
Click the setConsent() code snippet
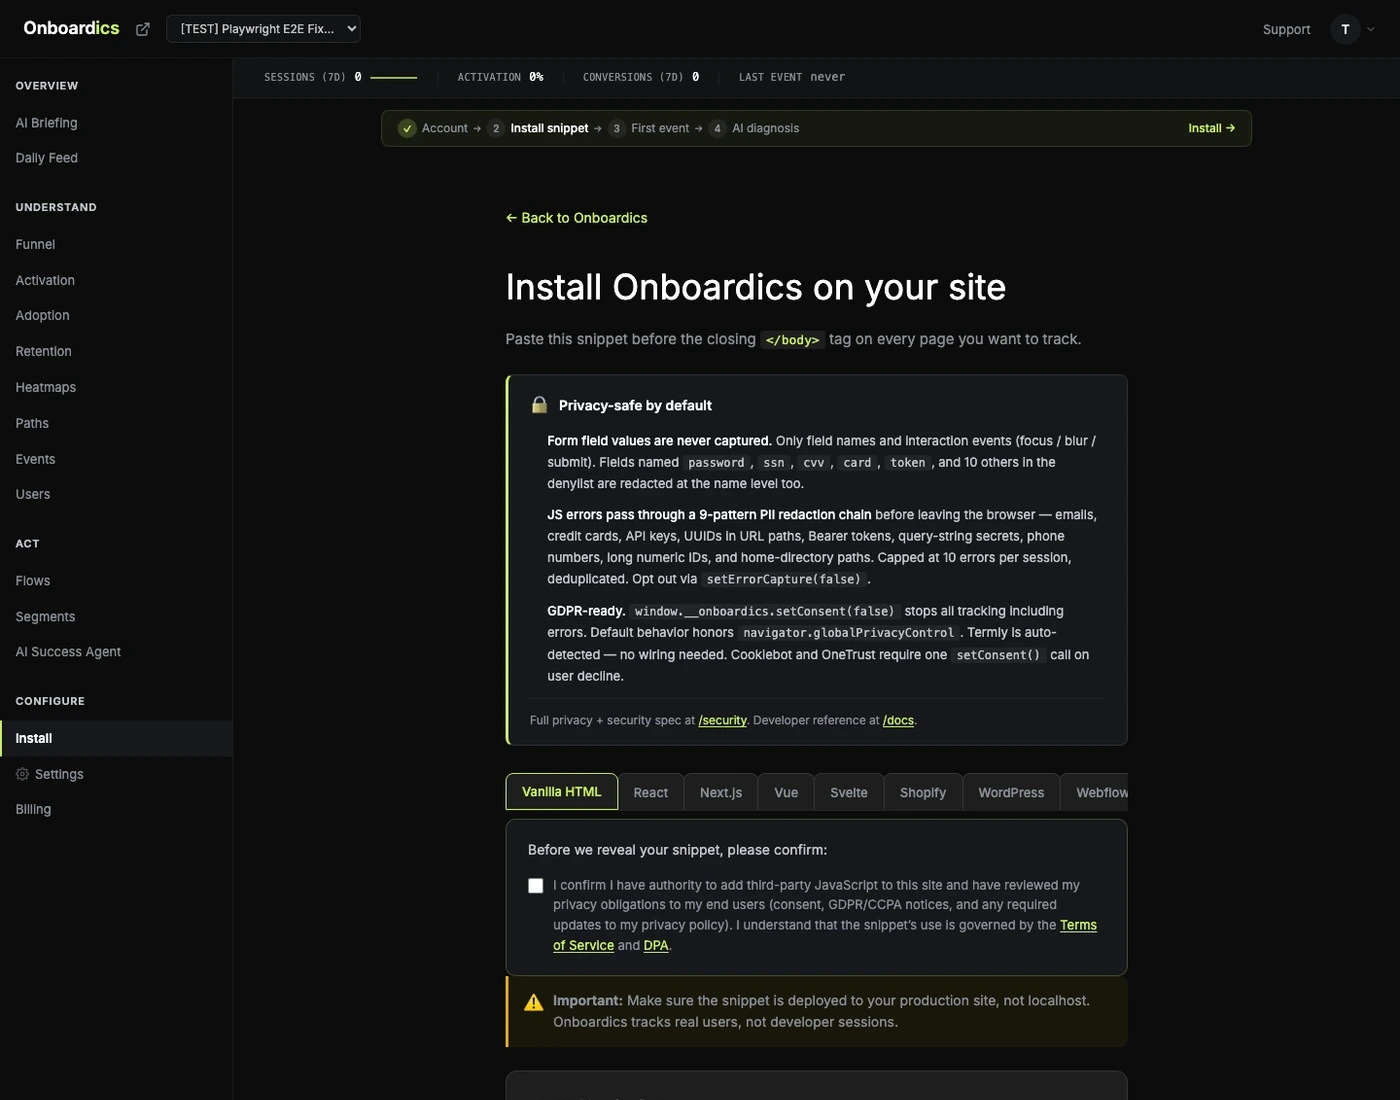click(x=998, y=655)
